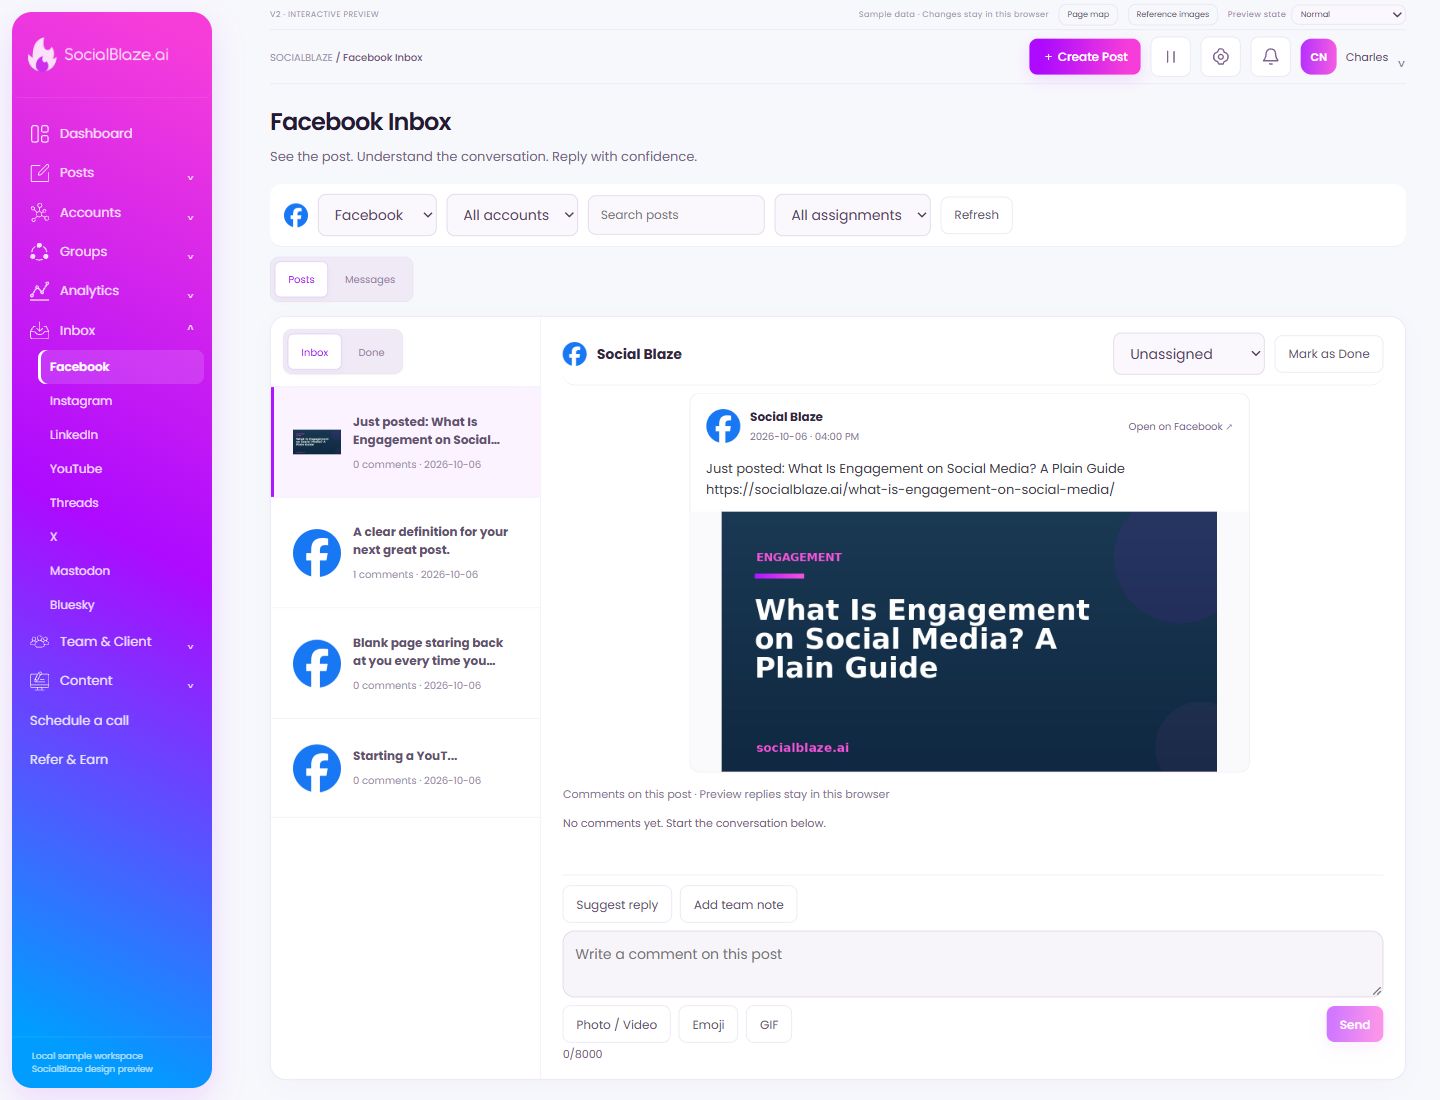Click the Facebook icon next to Social Blaze header
Screen dimensions: 1440x1100
click(x=575, y=354)
